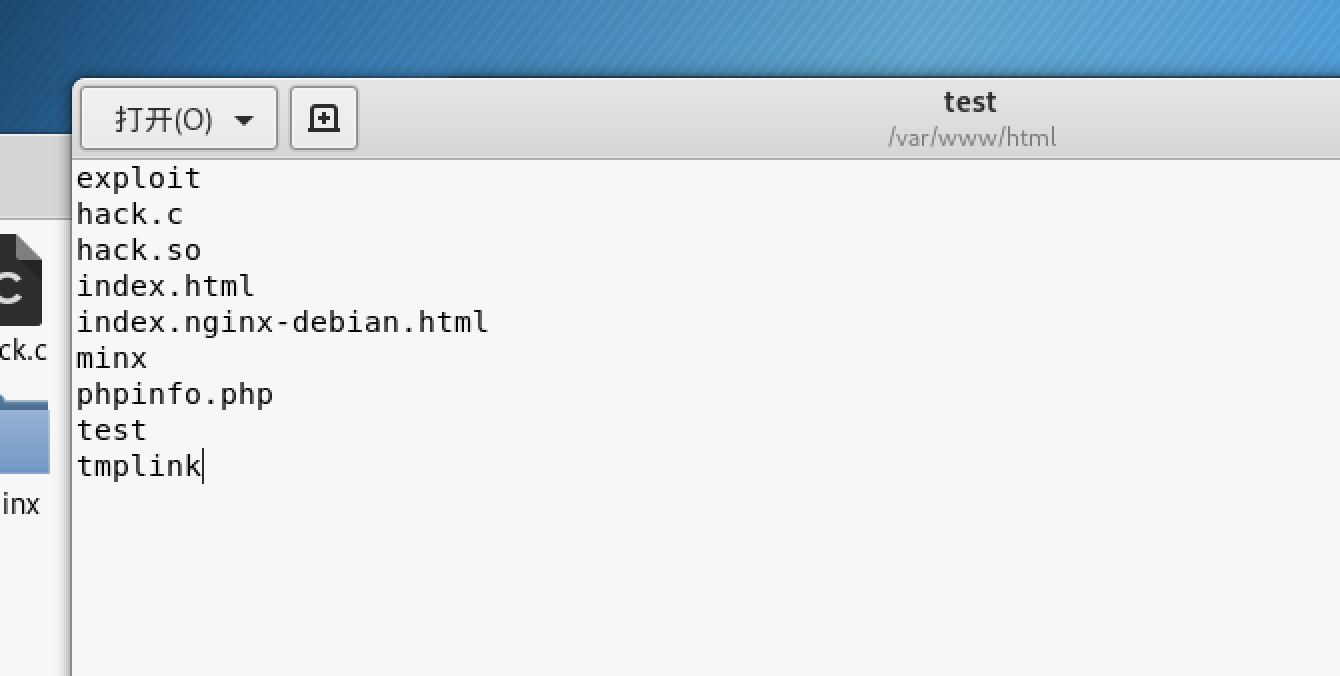Click the "minx" line in editor

coord(112,359)
